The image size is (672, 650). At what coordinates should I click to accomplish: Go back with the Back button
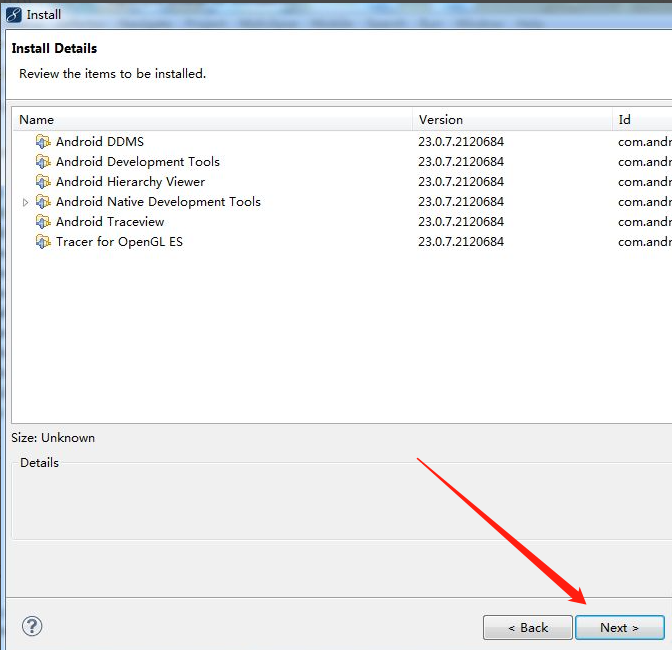point(528,628)
